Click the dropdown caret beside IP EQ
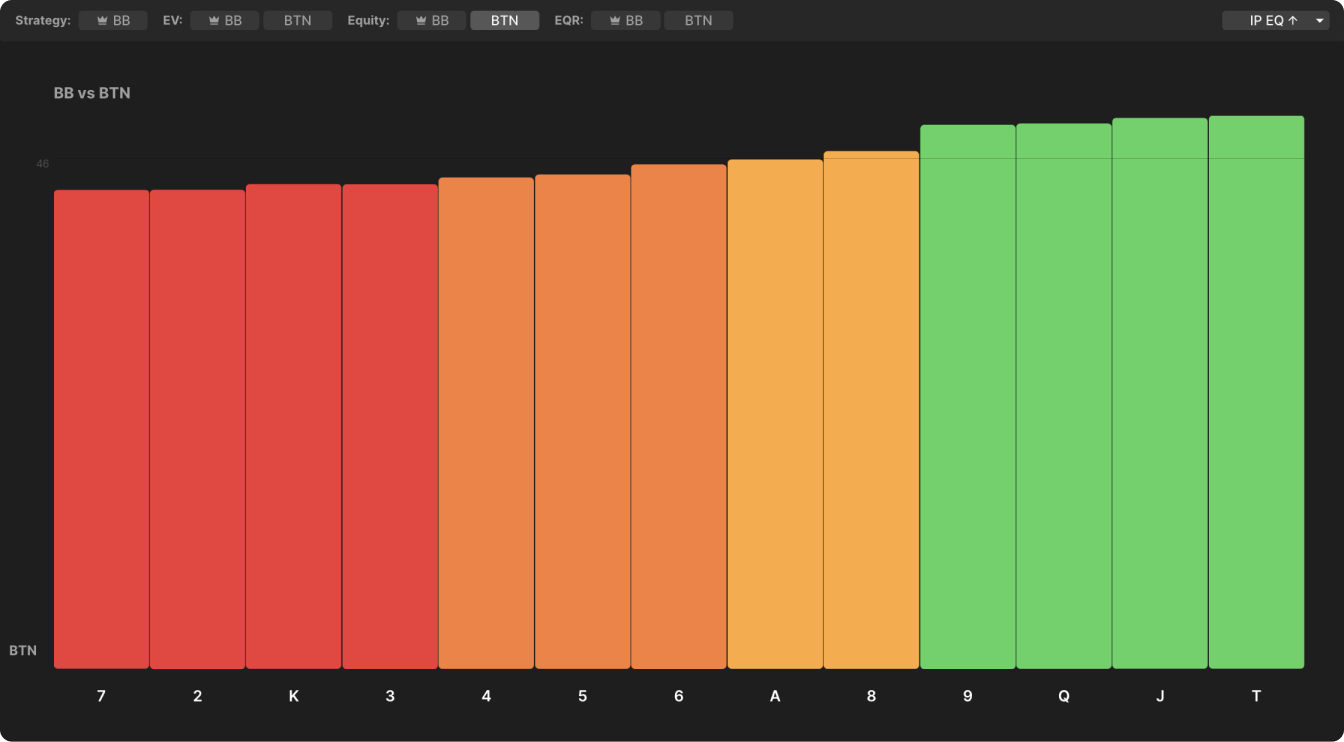 tap(1319, 21)
